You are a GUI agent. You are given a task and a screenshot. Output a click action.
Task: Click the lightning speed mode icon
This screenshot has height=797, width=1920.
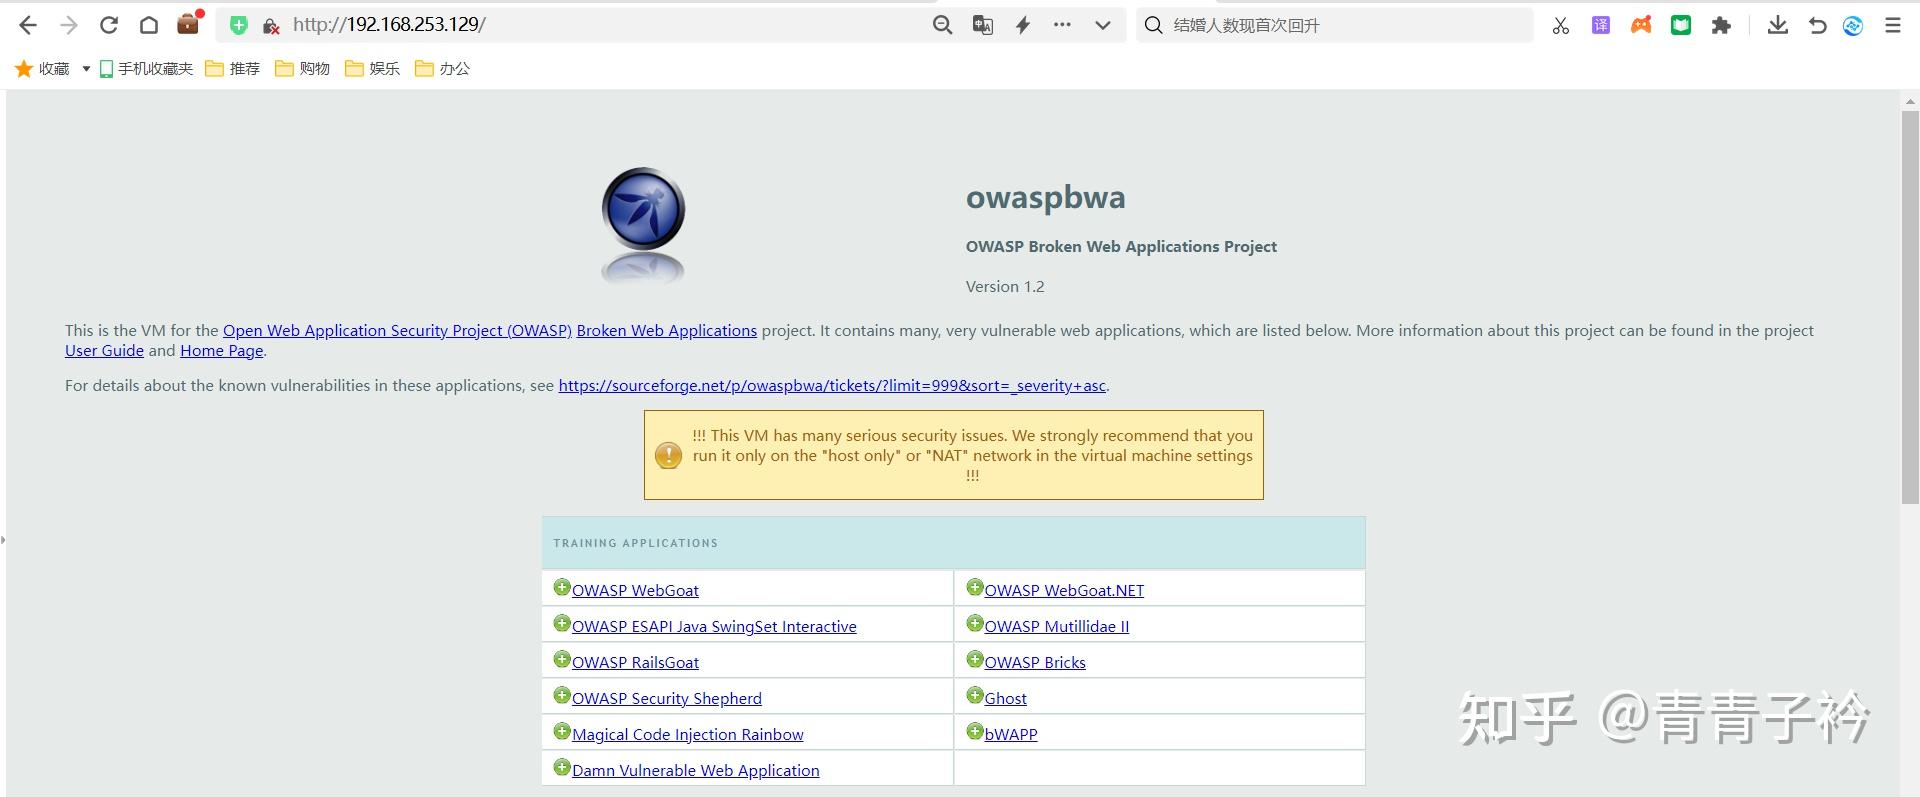click(1022, 25)
